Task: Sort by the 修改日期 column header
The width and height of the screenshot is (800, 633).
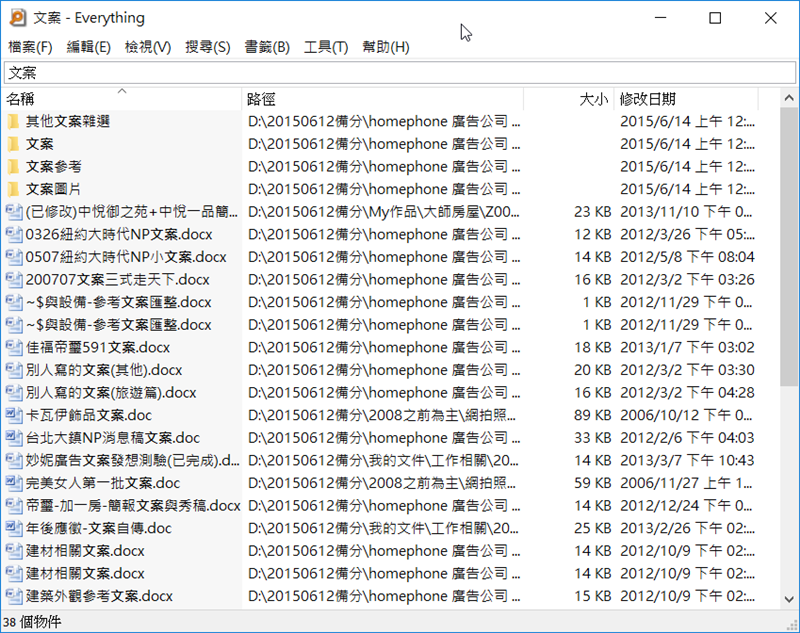Action: [x=686, y=99]
